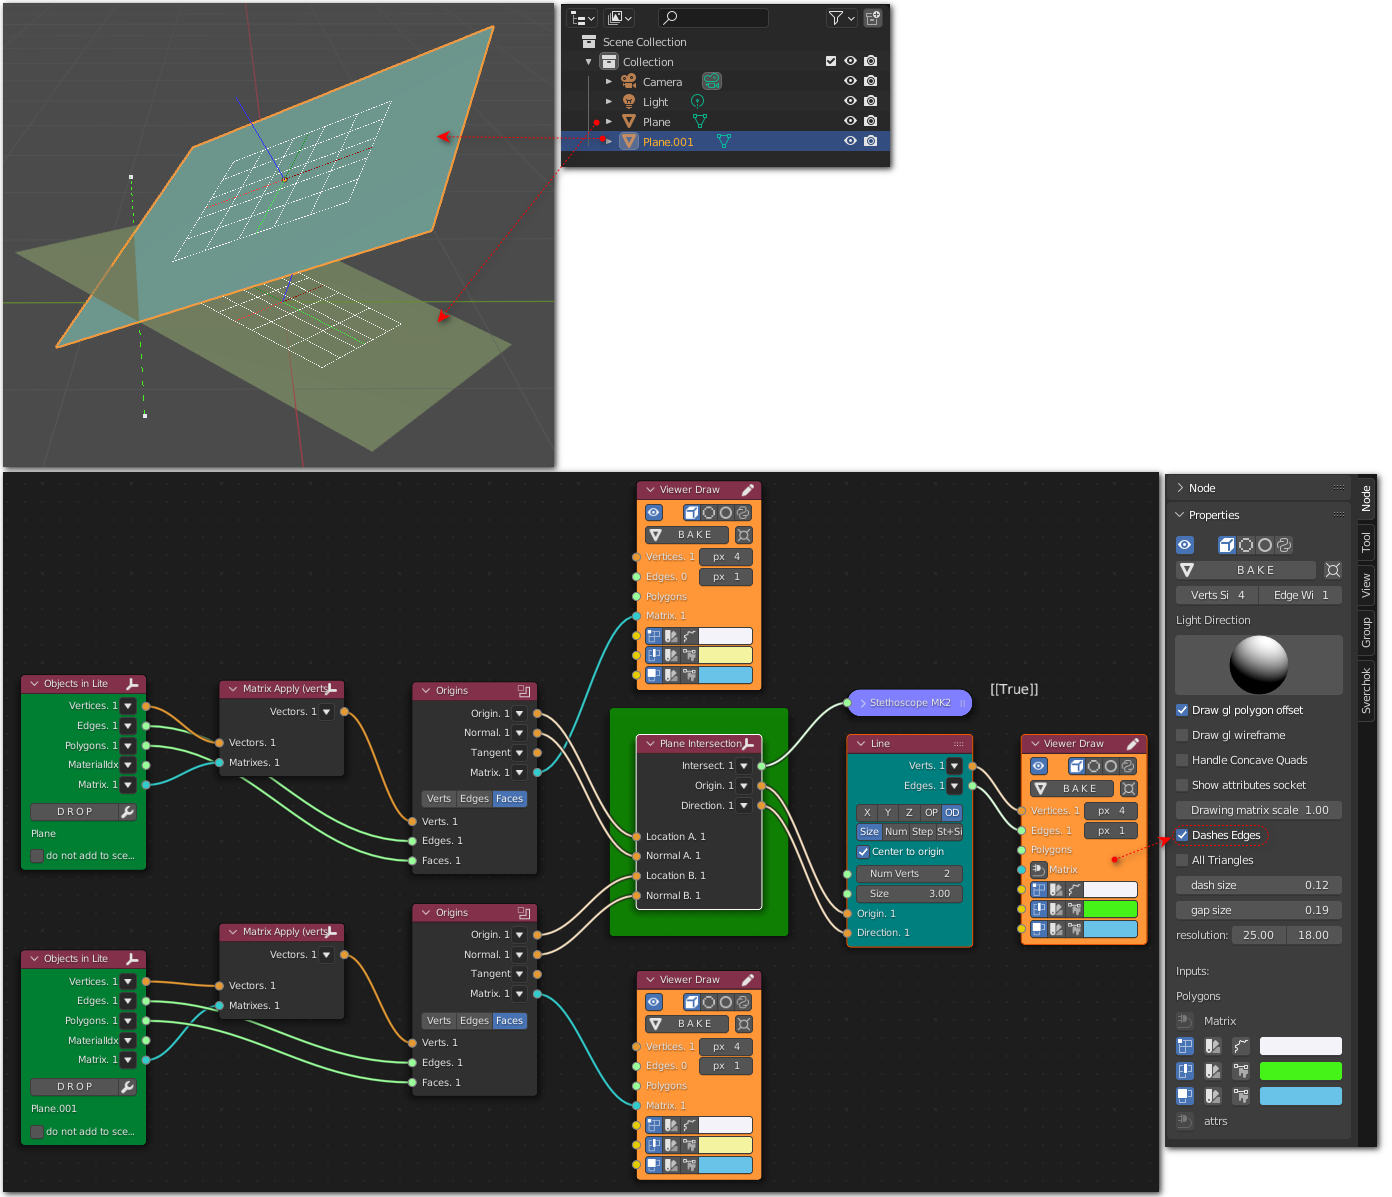Click wrench icon beside DROP on Plane node
The width and height of the screenshot is (1392, 1197).
click(127, 812)
